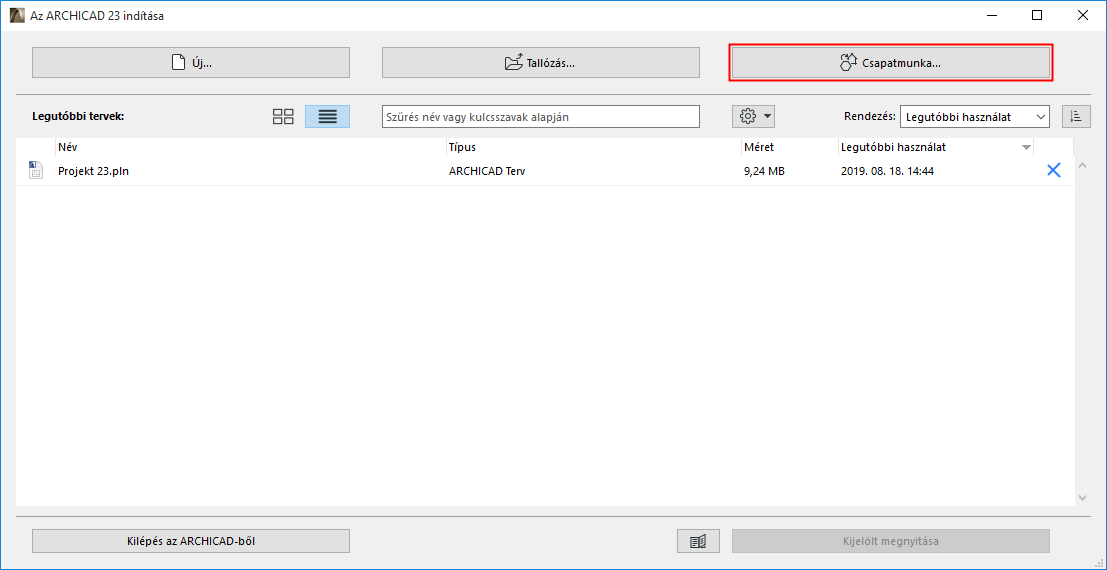The image size is (1107, 570).
Task: Click the 2019. 08. 18. 14:44 date cell
Action: click(x=888, y=171)
